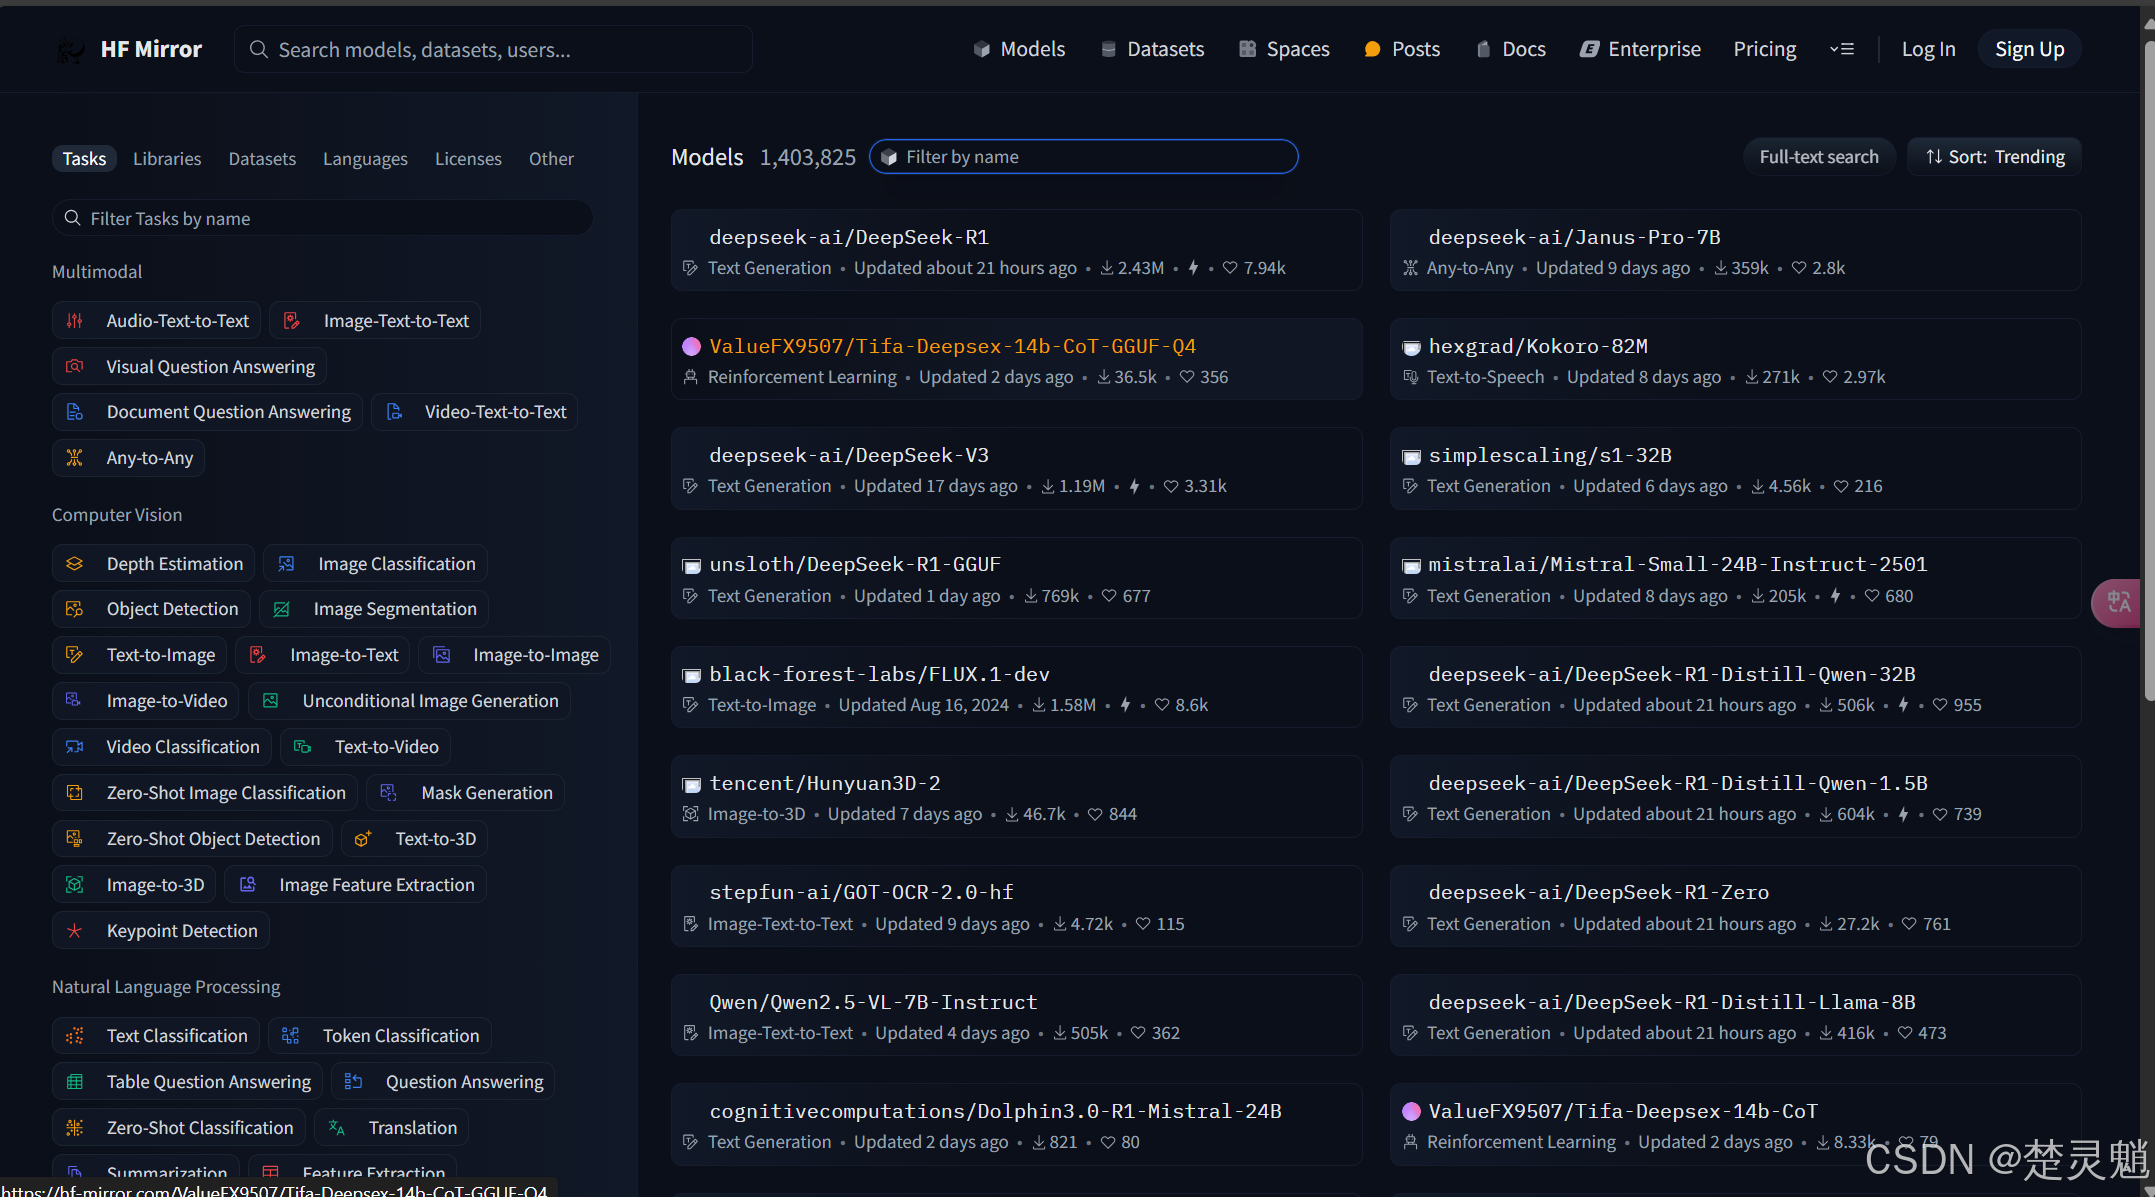The width and height of the screenshot is (2155, 1197).
Task: Click the hexgrad/Kokoro-82M avatar icon
Action: click(x=1411, y=347)
